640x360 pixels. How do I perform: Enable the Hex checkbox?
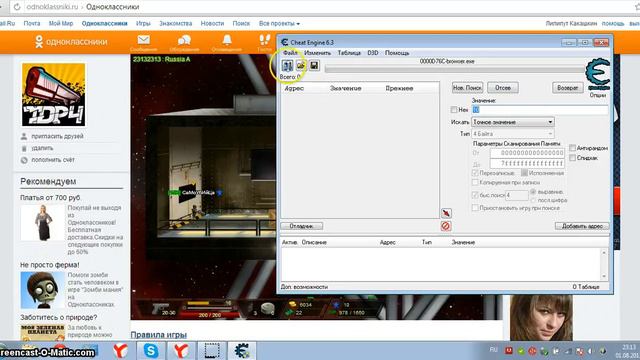[x=454, y=109]
